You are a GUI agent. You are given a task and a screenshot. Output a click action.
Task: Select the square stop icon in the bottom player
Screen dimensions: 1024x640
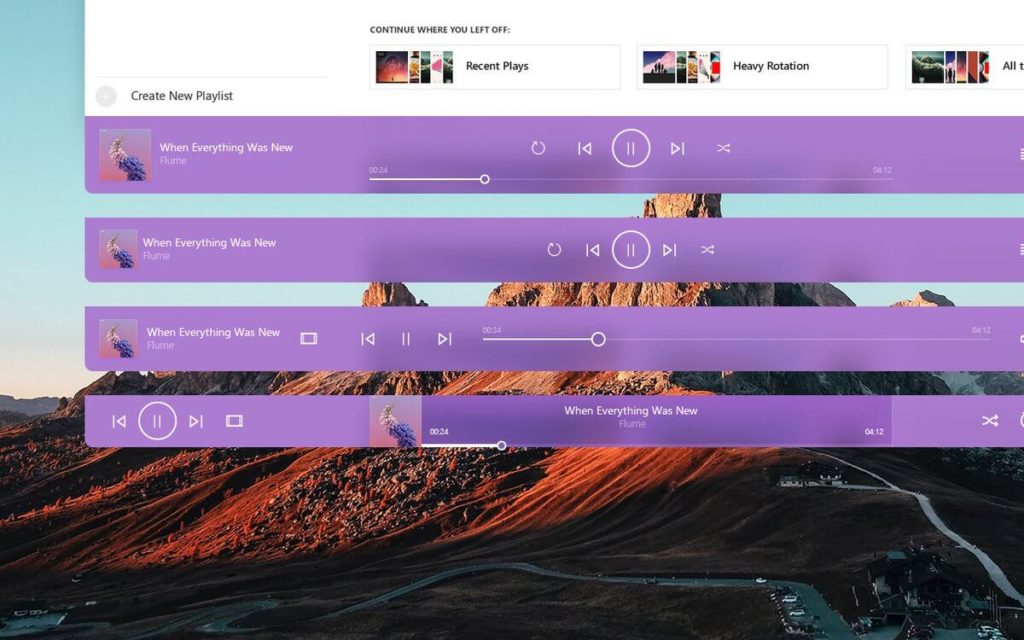click(233, 421)
